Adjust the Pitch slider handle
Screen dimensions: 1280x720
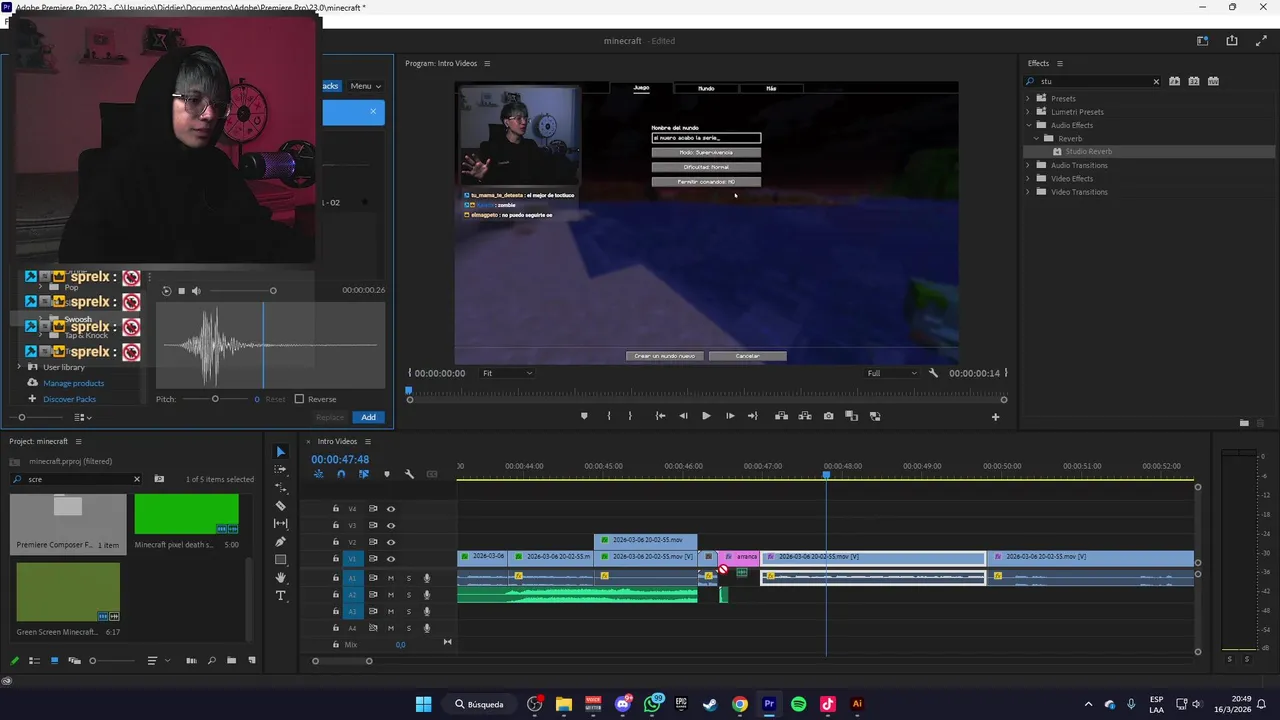[x=215, y=399]
